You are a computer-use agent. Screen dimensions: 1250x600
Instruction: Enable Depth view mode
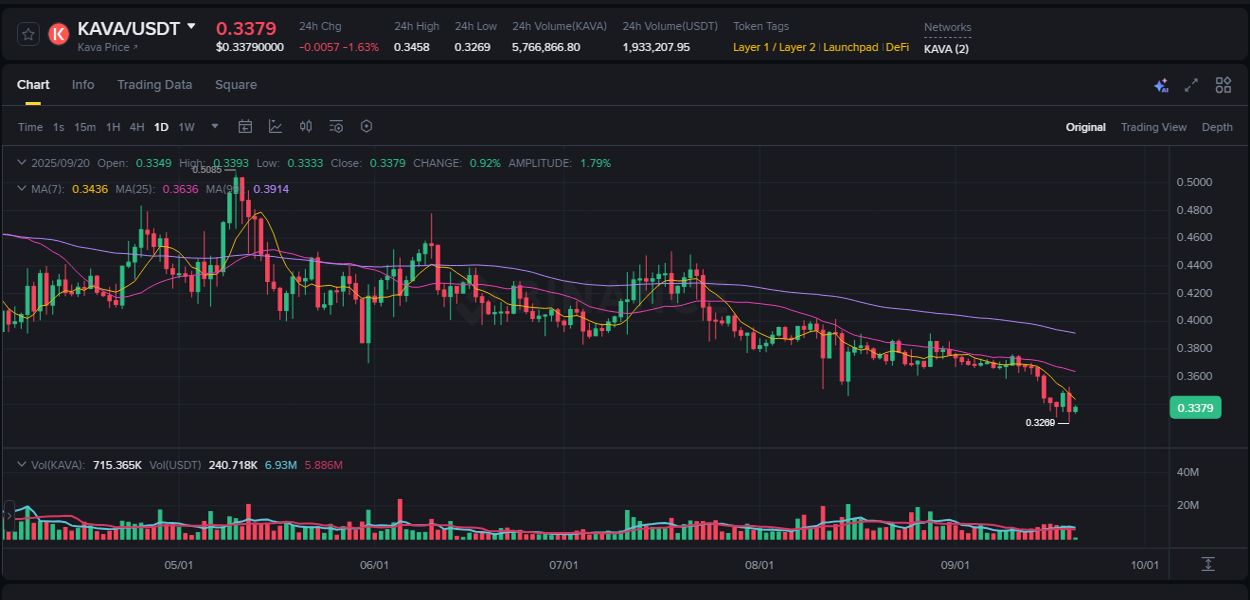(x=1217, y=127)
